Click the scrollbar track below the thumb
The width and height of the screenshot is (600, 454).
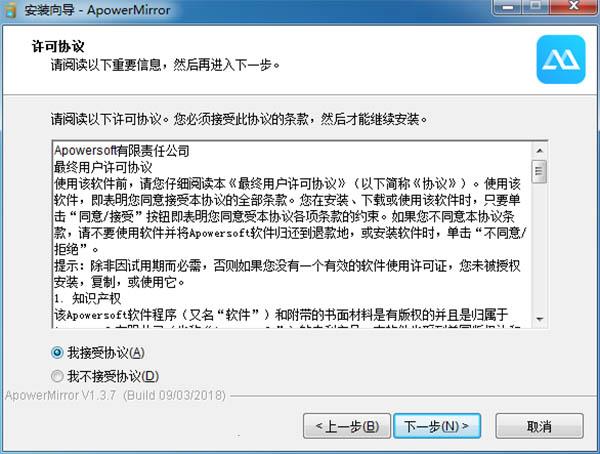(x=540, y=247)
